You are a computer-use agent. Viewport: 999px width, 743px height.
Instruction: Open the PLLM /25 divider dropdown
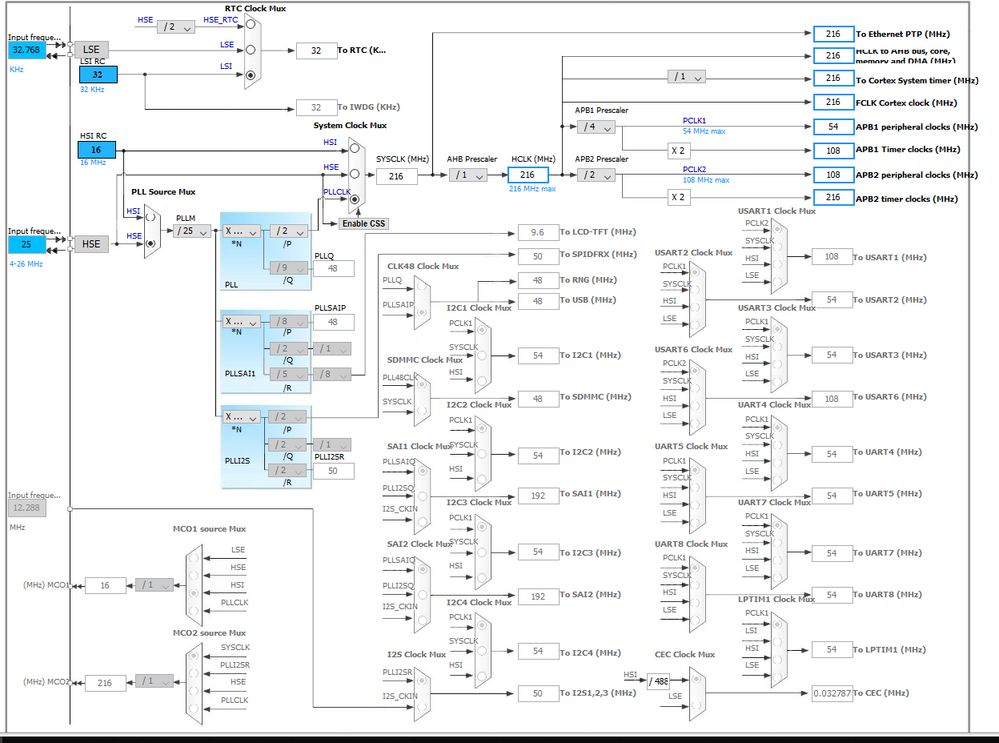coord(192,231)
